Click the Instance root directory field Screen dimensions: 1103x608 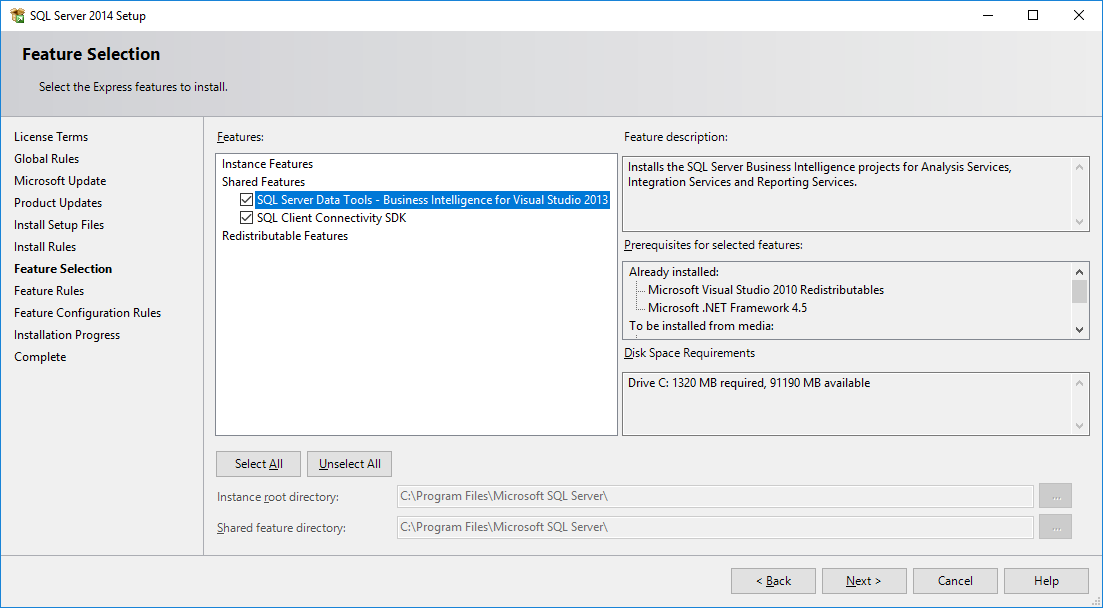pyautogui.click(x=715, y=496)
